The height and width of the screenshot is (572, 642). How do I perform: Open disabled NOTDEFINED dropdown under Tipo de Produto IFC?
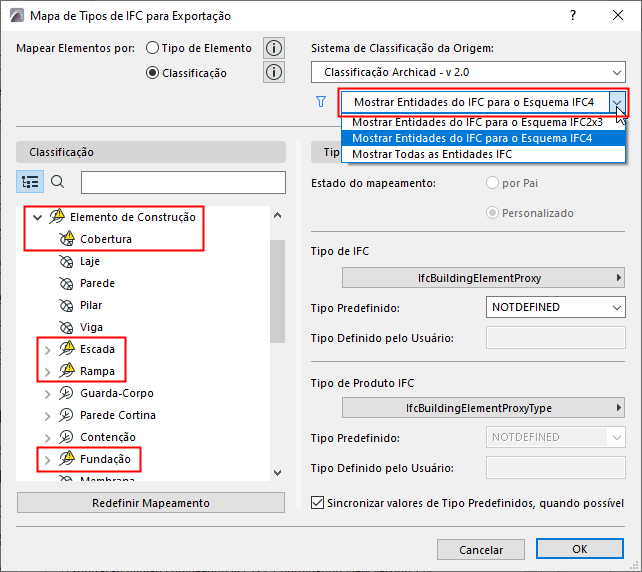pyautogui.click(x=556, y=437)
